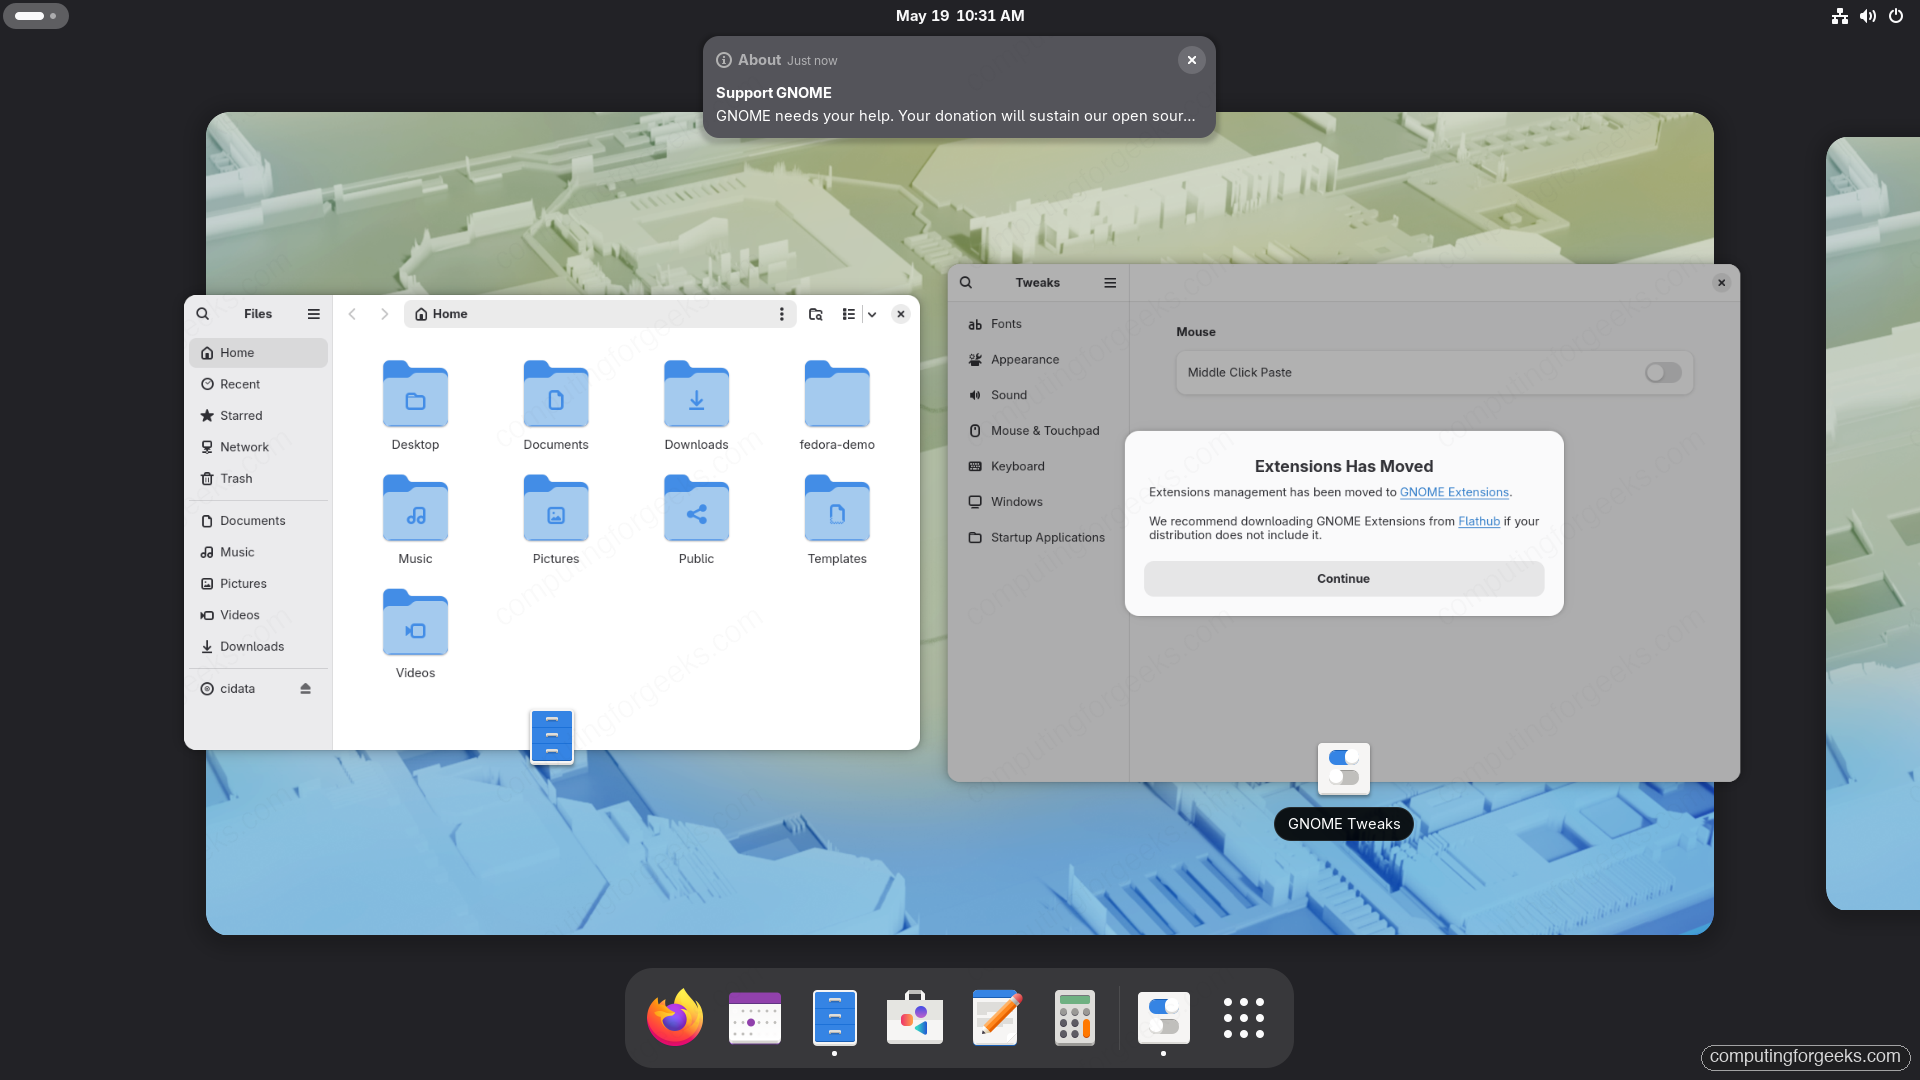The image size is (1920, 1080).
Task: Open Files app icon in dock
Action: 835,1017
